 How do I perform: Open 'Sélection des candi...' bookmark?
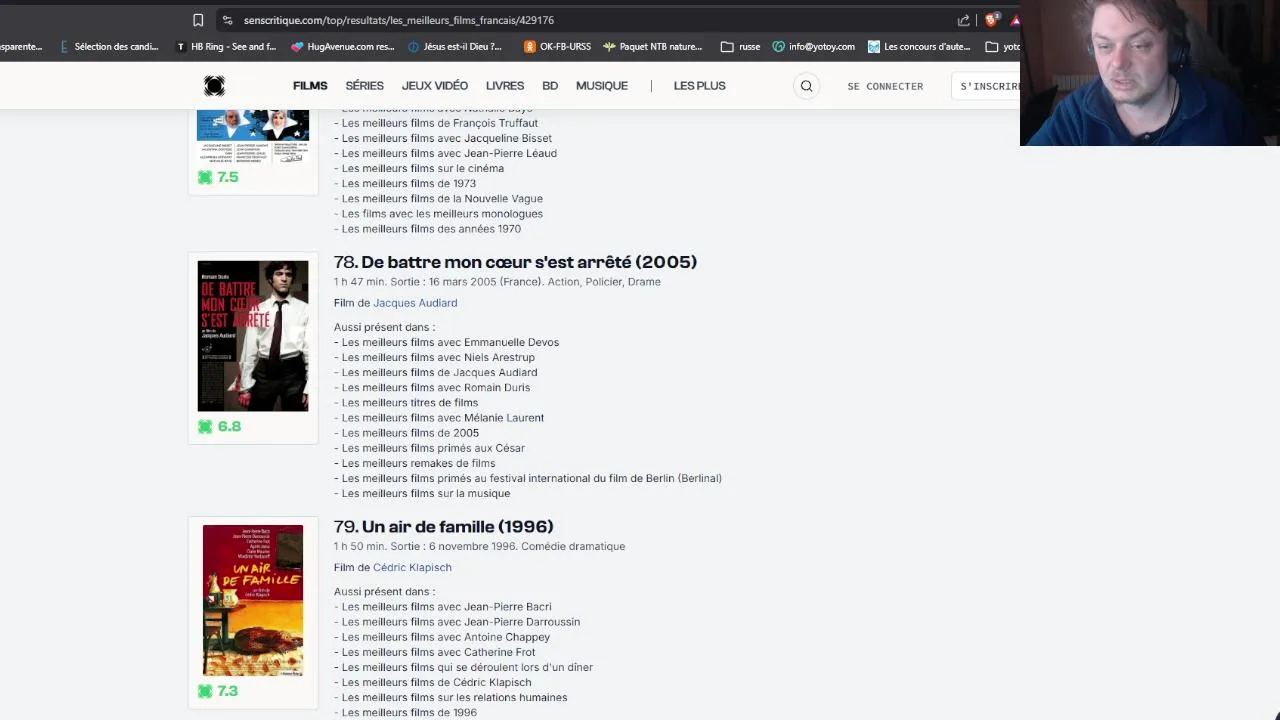(x=109, y=46)
